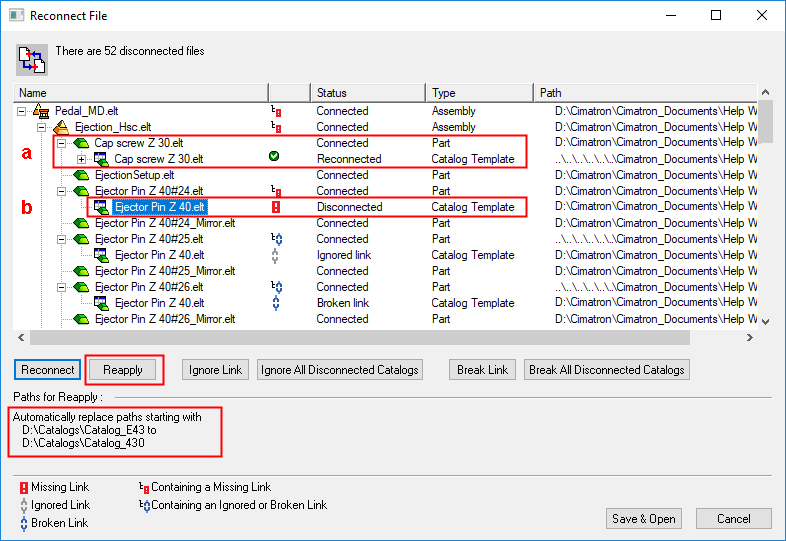The width and height of the screenshot is (786, 541).
Task: Click the Cancel button
Action: click(733, 518)
